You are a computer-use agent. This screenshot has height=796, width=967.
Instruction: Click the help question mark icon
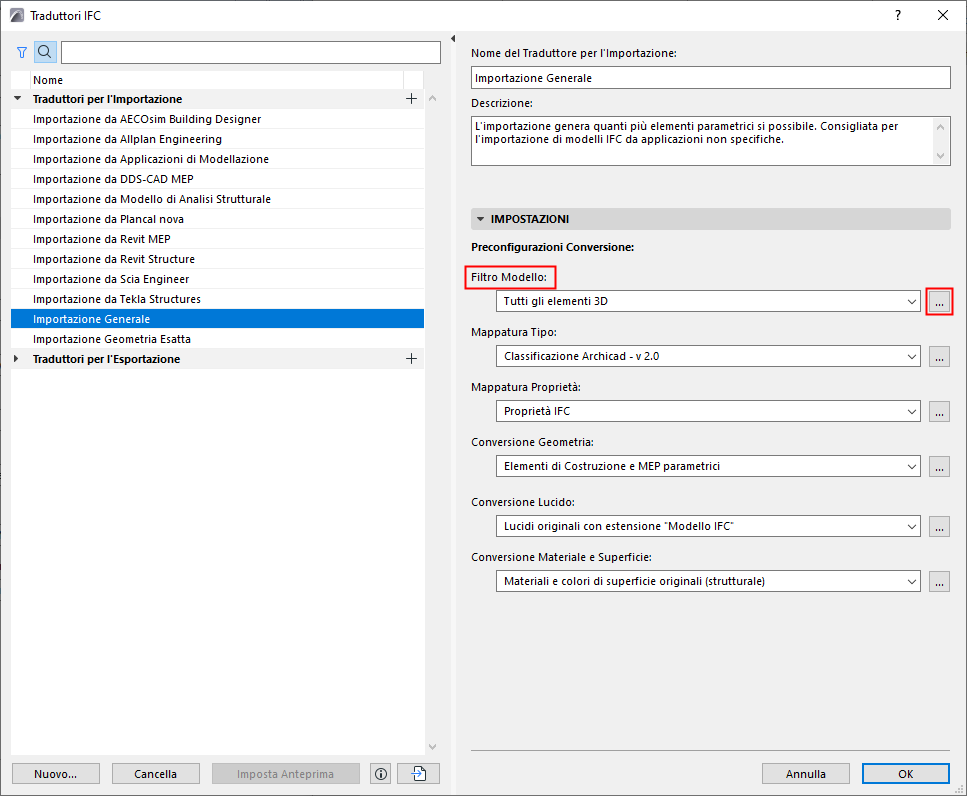(898, 15)
